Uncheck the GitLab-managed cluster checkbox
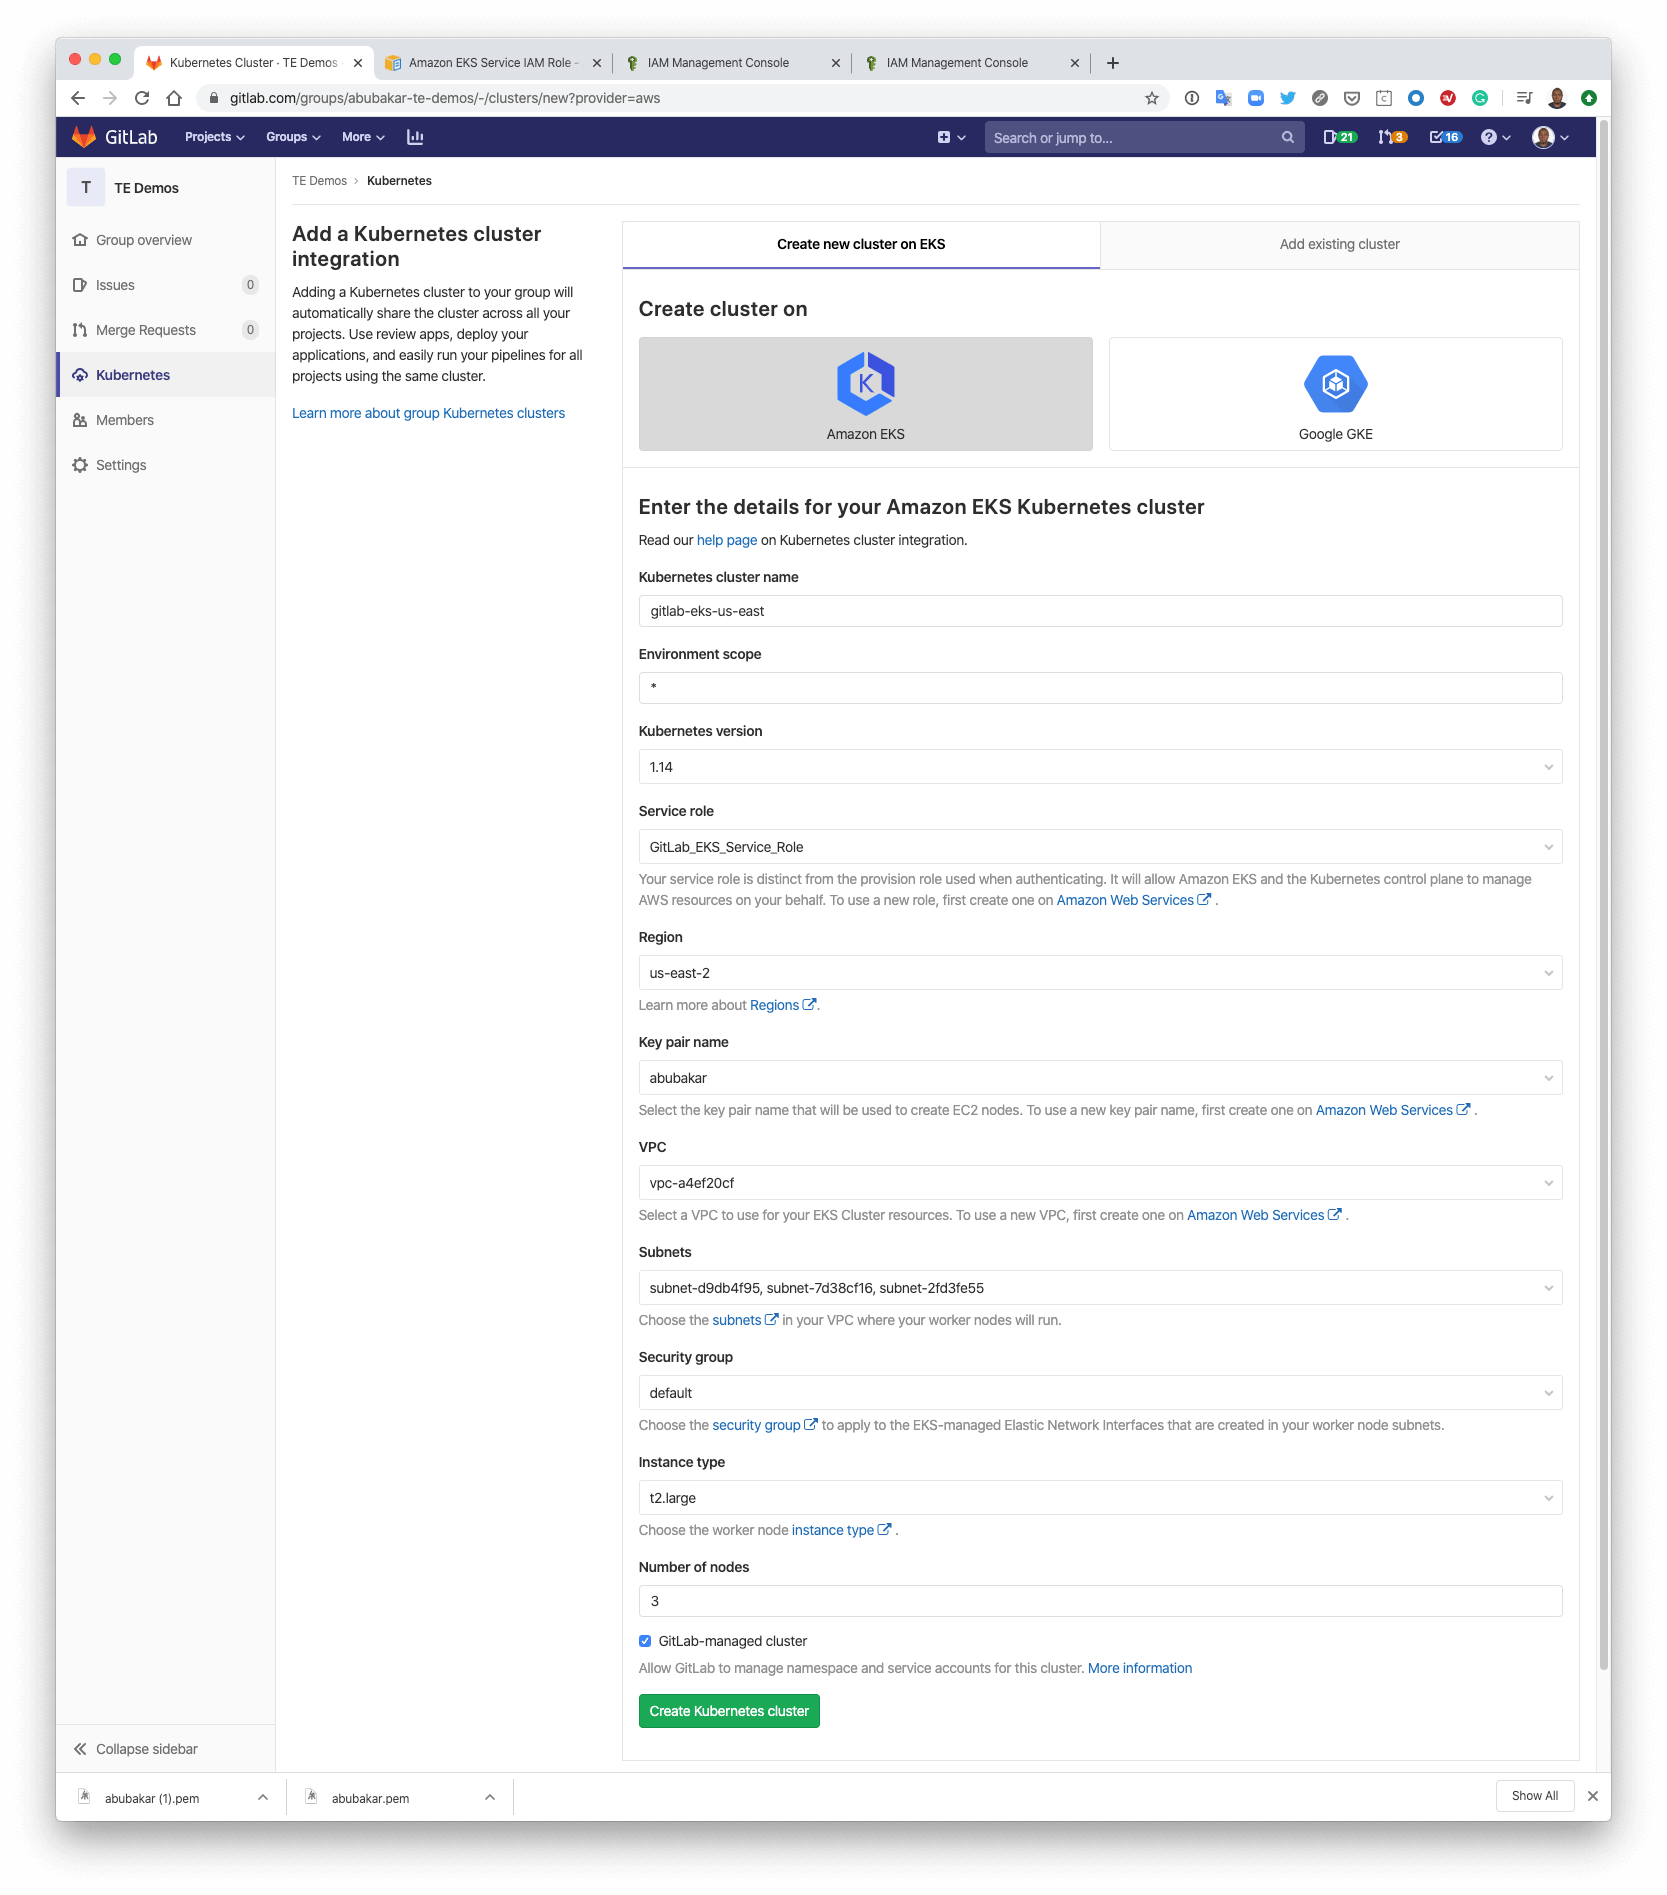Image resolution: width=1667 pixels, height=1895 pixels. [645, 1640]
